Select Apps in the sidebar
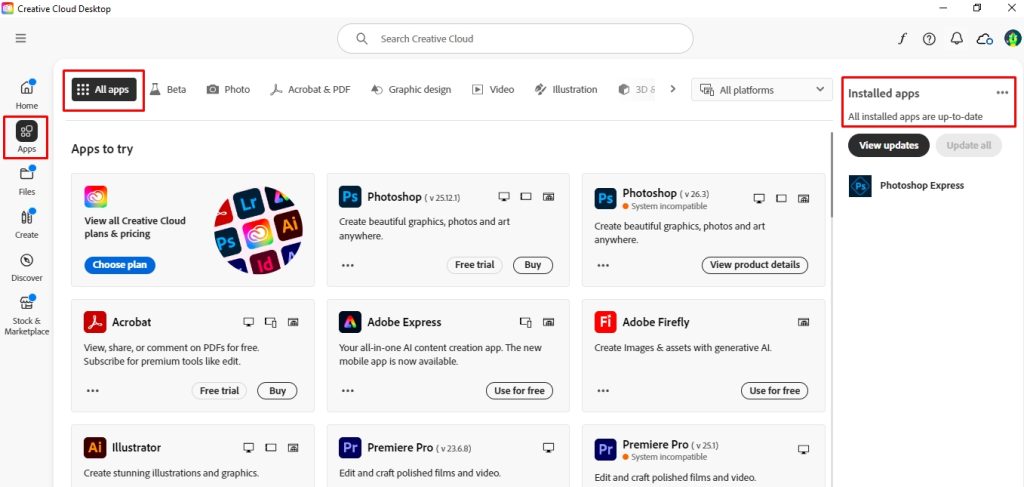1024x487 pixels. 27,137
